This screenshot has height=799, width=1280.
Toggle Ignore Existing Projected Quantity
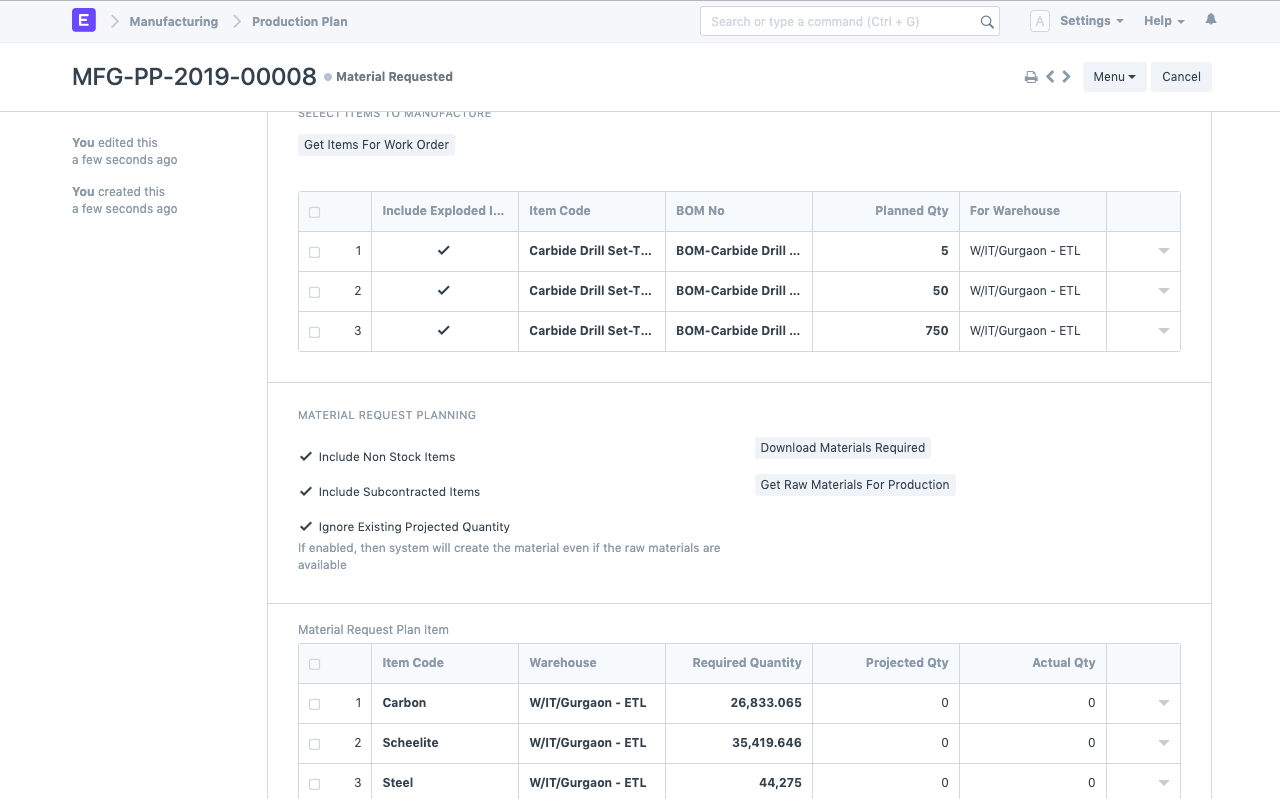[306, 526]
